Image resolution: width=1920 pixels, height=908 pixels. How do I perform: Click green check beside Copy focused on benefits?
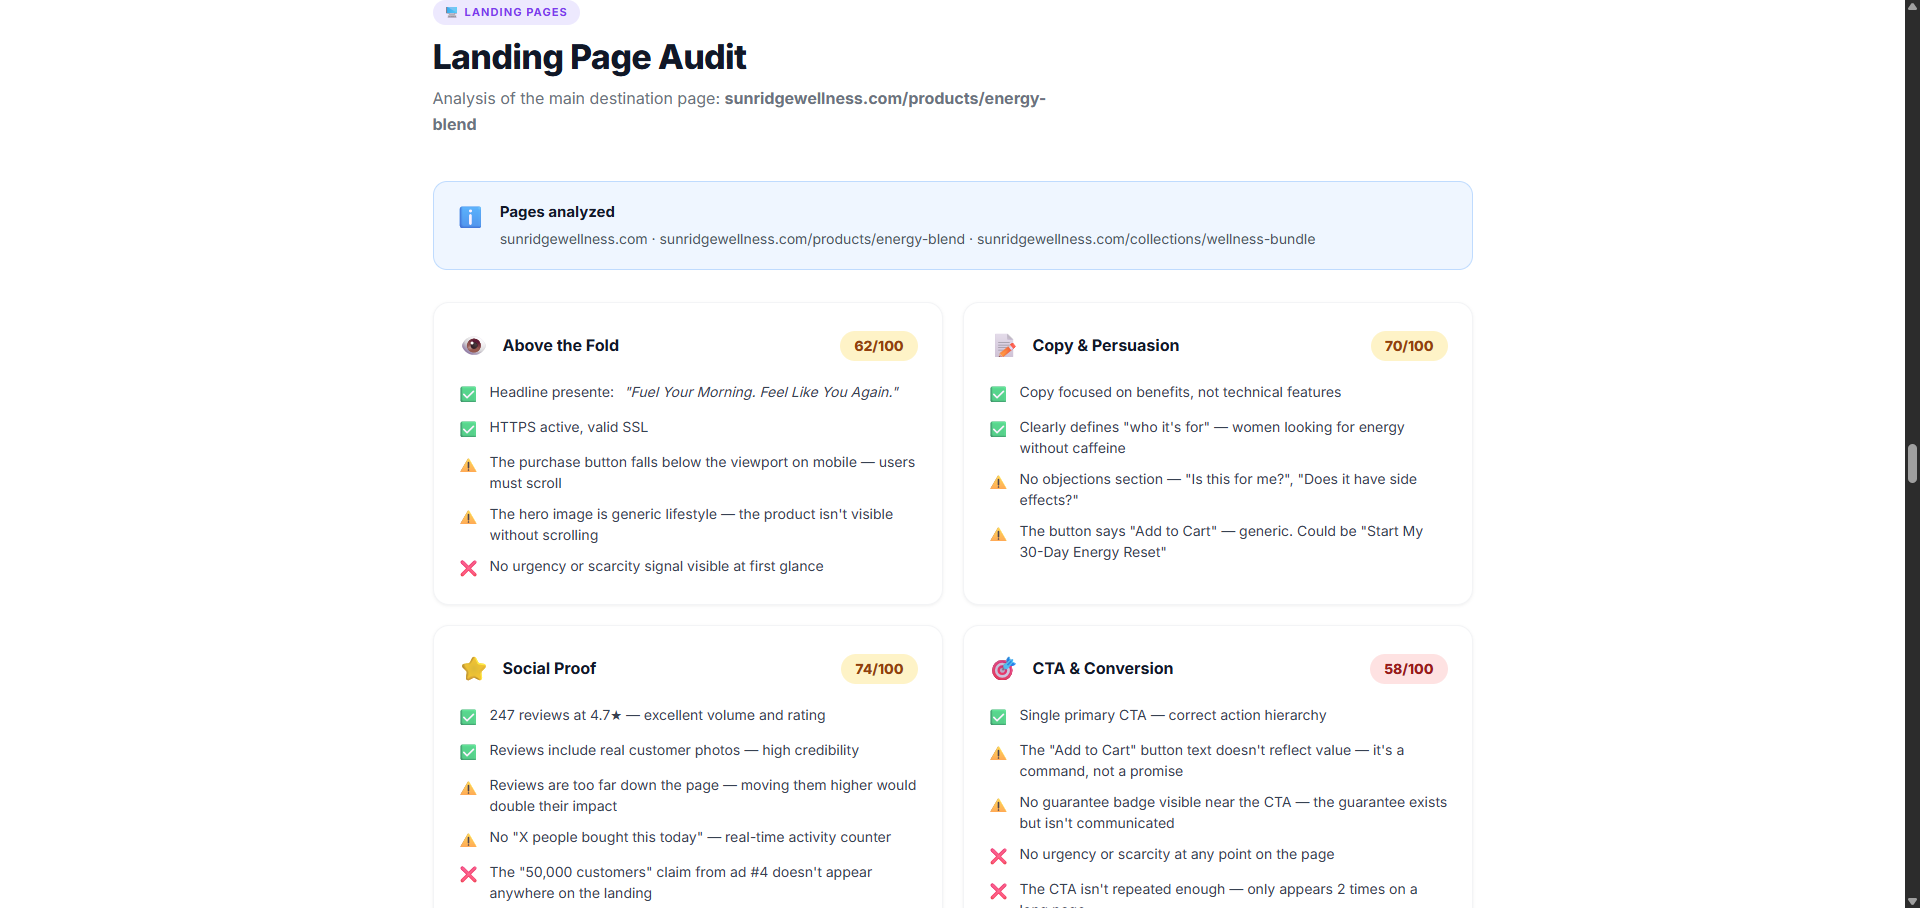click(998, 394)
